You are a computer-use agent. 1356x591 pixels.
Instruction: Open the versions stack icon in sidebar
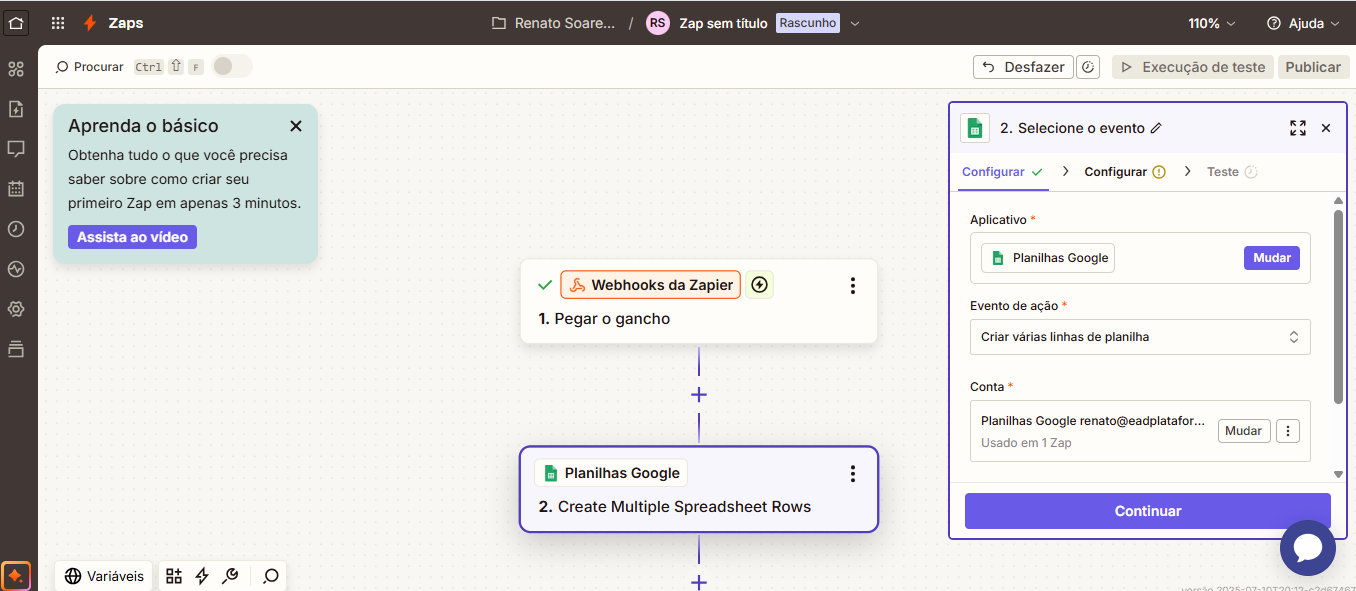coord(16,349)
